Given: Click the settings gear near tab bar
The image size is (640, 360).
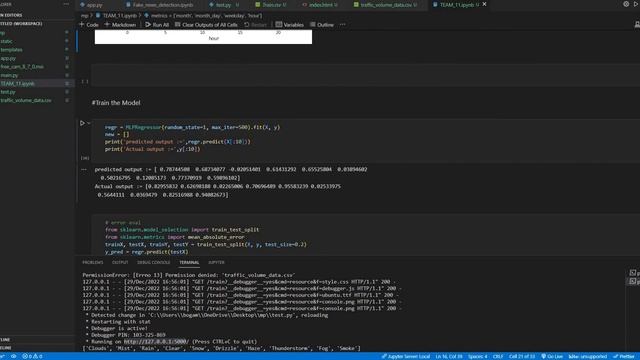Looking at the screenshot, I should (626, 4).
